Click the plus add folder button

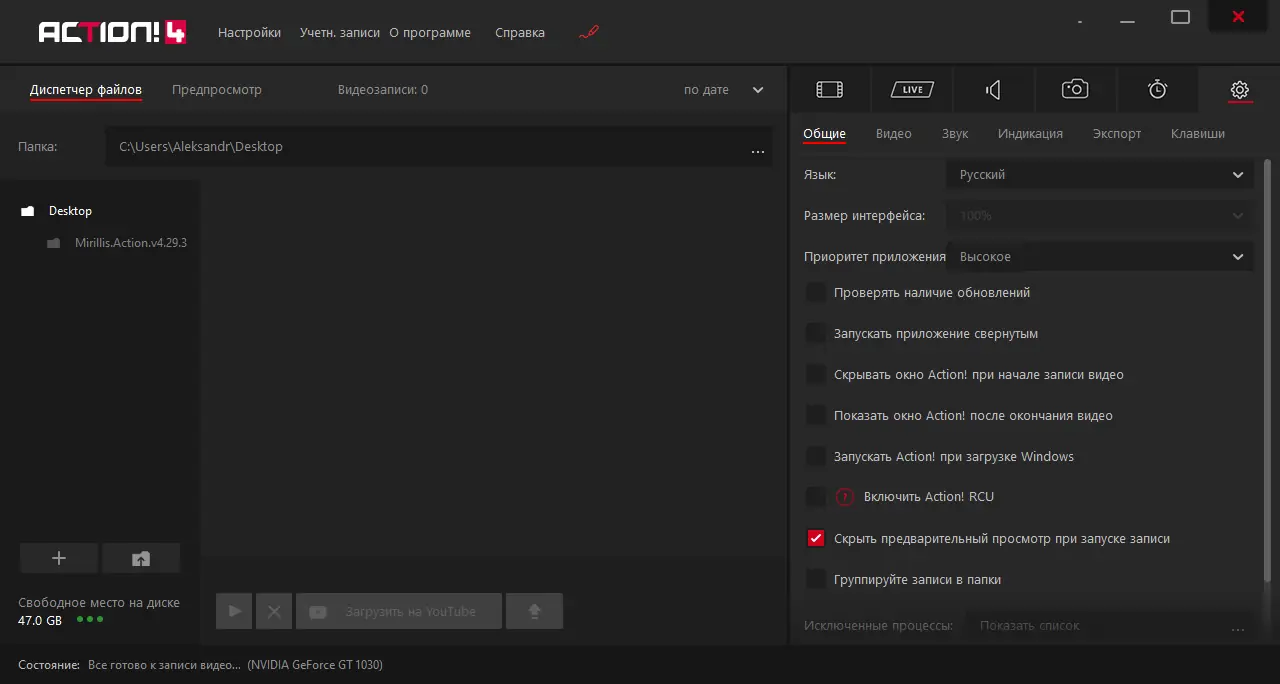point(59,558)
